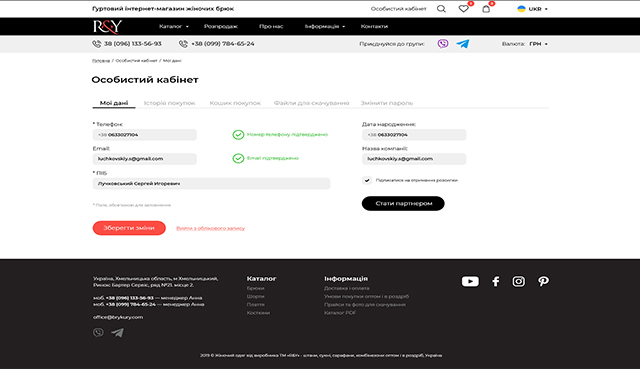Image resolution: width=640 pixels, height=369 pixels.
Task: Switch to the Змінити пароль tab
Action: point(387,103)
